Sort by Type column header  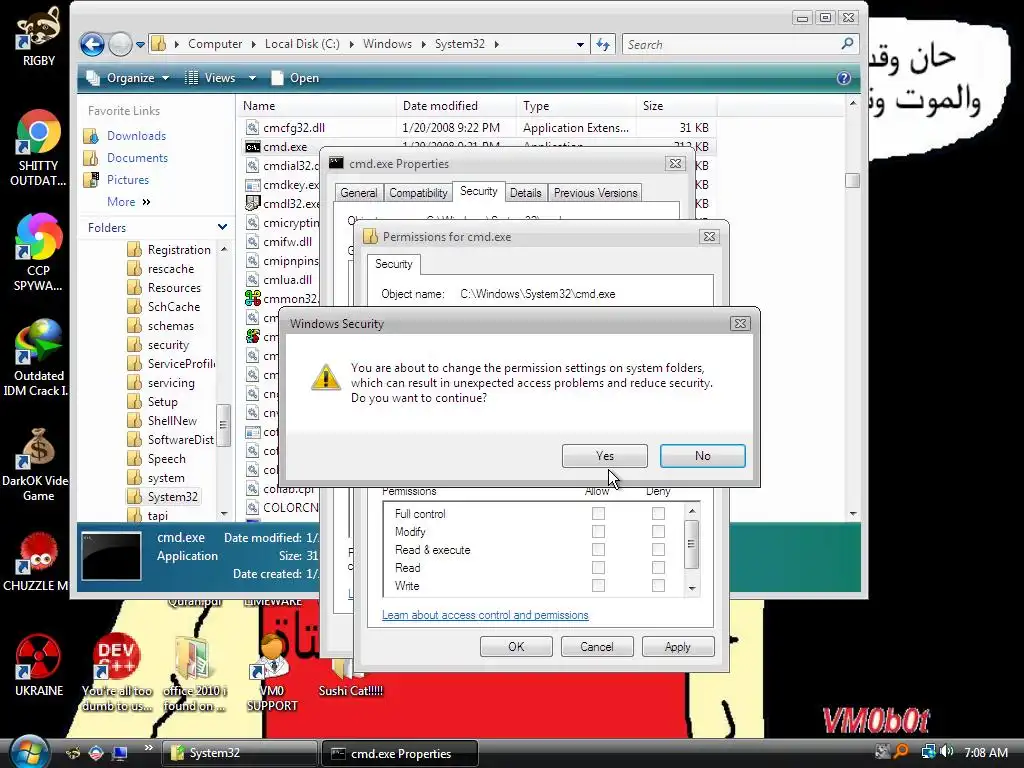[x=577, y=106]
